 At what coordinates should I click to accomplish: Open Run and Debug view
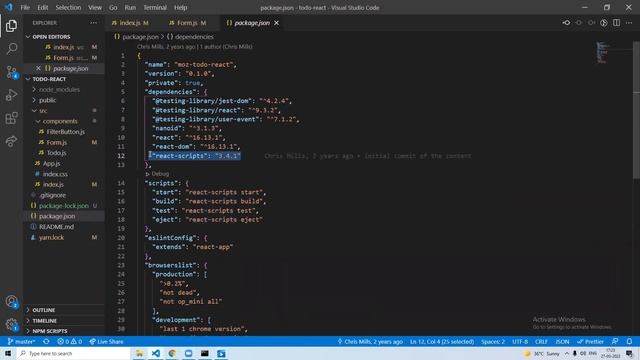coord(11,95)
